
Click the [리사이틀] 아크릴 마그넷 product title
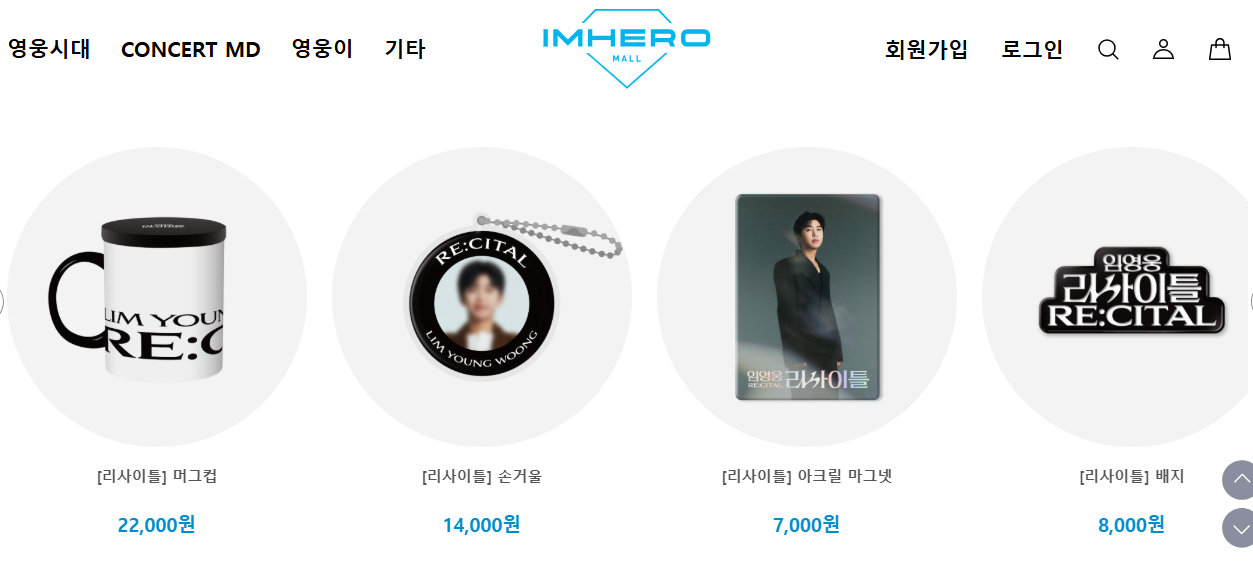tap(807, 476)
